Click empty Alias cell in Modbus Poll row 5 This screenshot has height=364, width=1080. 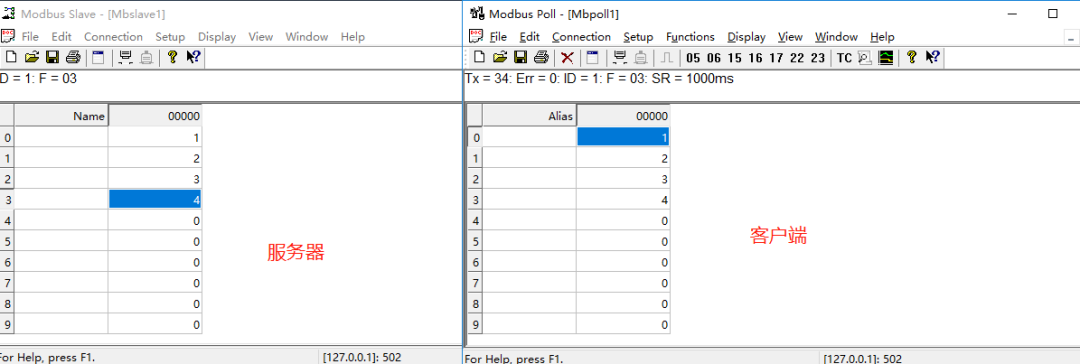point(530,241)
